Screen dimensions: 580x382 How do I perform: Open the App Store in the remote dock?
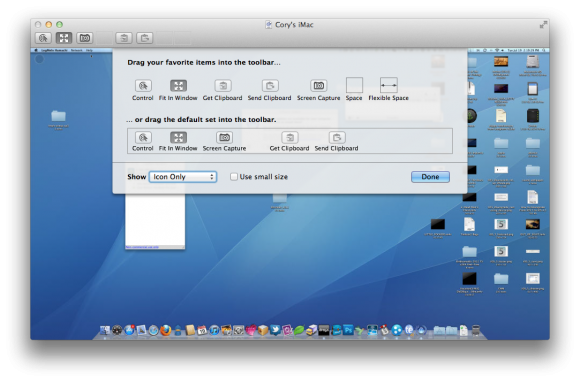click(129, 330)
